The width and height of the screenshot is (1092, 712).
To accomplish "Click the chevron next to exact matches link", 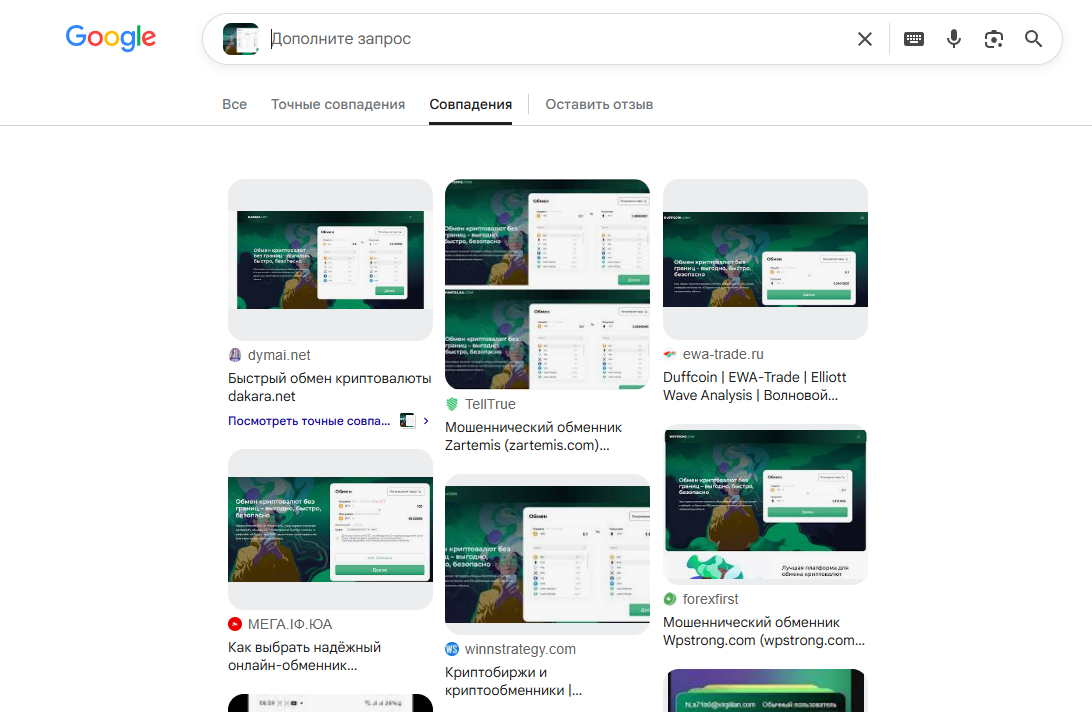I will (426, 421).
